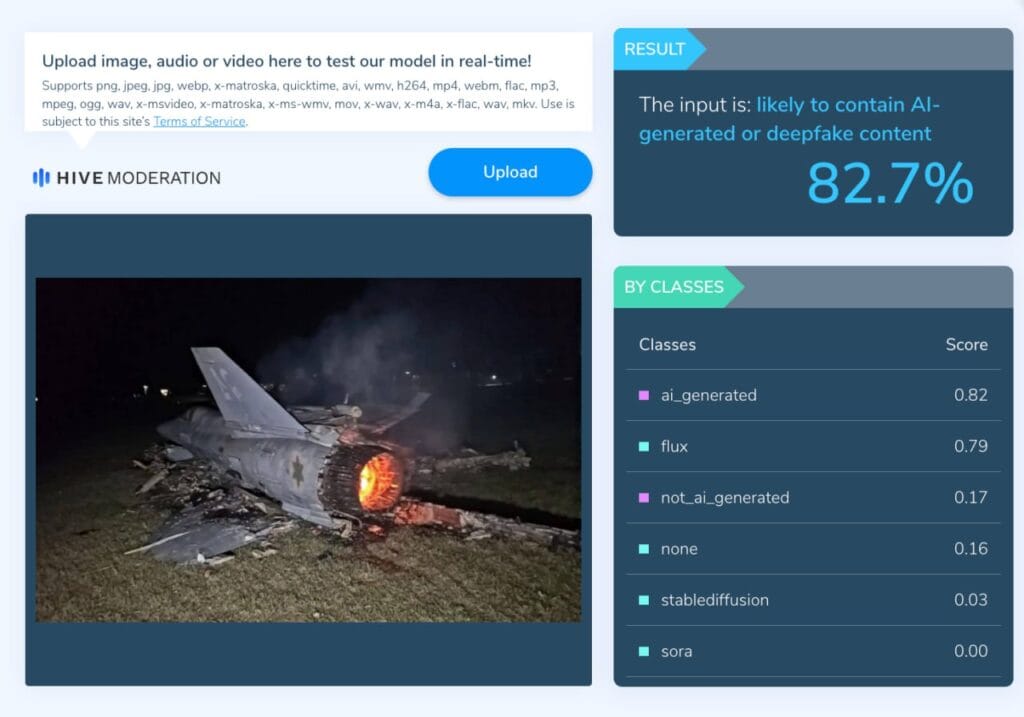Click the cyan swatch beside none

coord(644,549)
